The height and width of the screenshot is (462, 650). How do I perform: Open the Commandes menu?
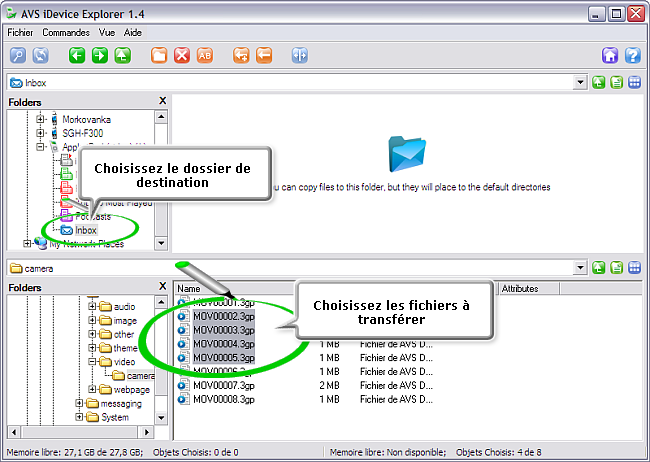(x=66, y=32)
